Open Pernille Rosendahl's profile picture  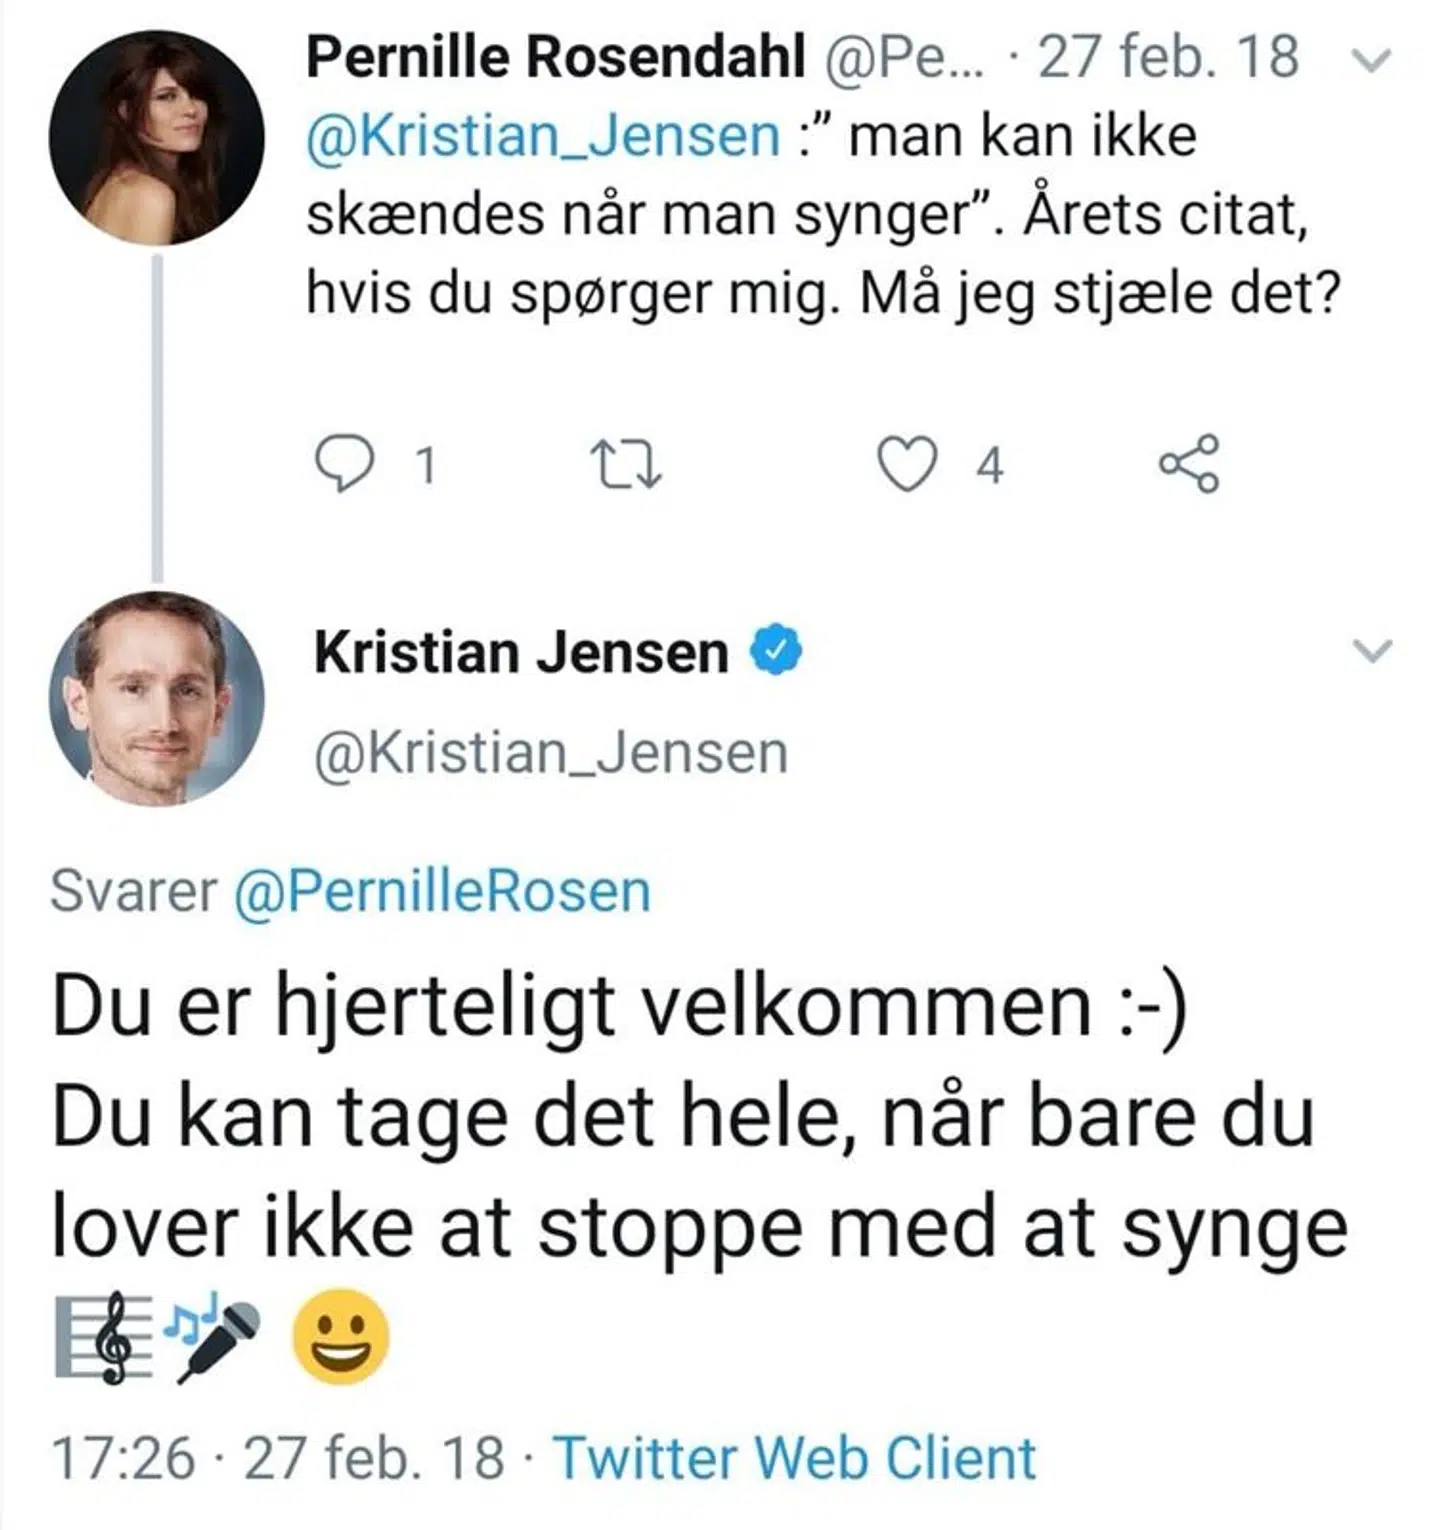point(157,138)
